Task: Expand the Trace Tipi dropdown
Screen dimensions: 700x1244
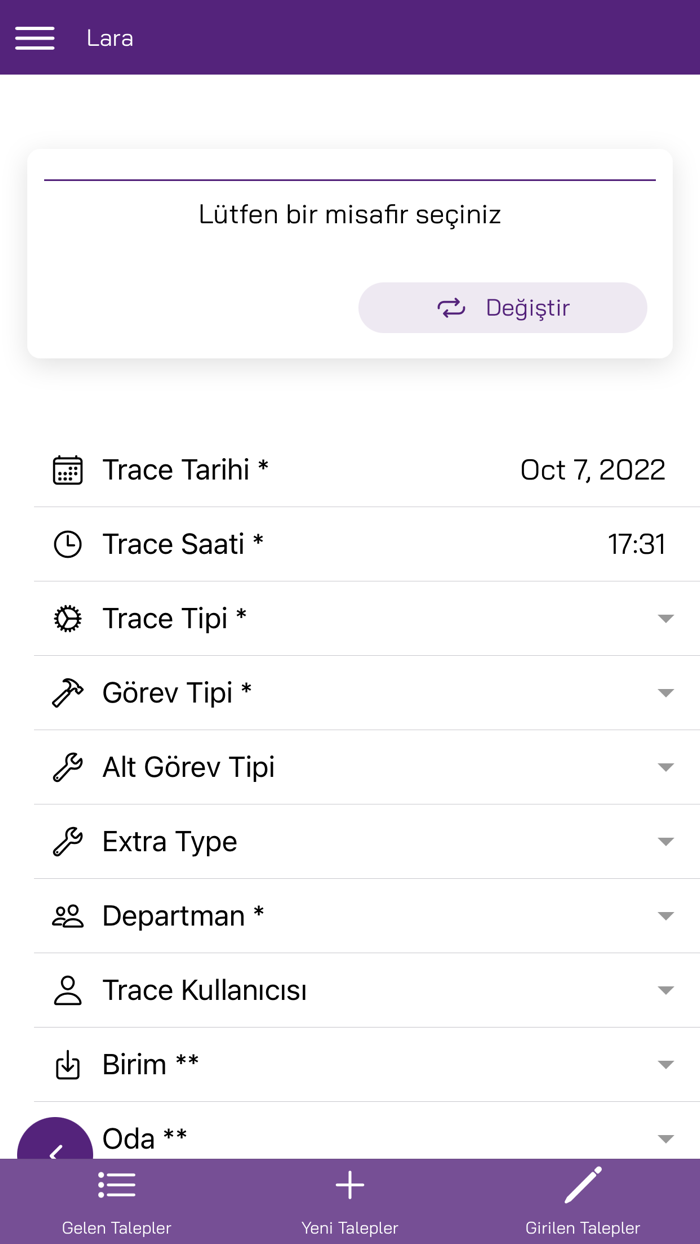Action: pos(665,619)
